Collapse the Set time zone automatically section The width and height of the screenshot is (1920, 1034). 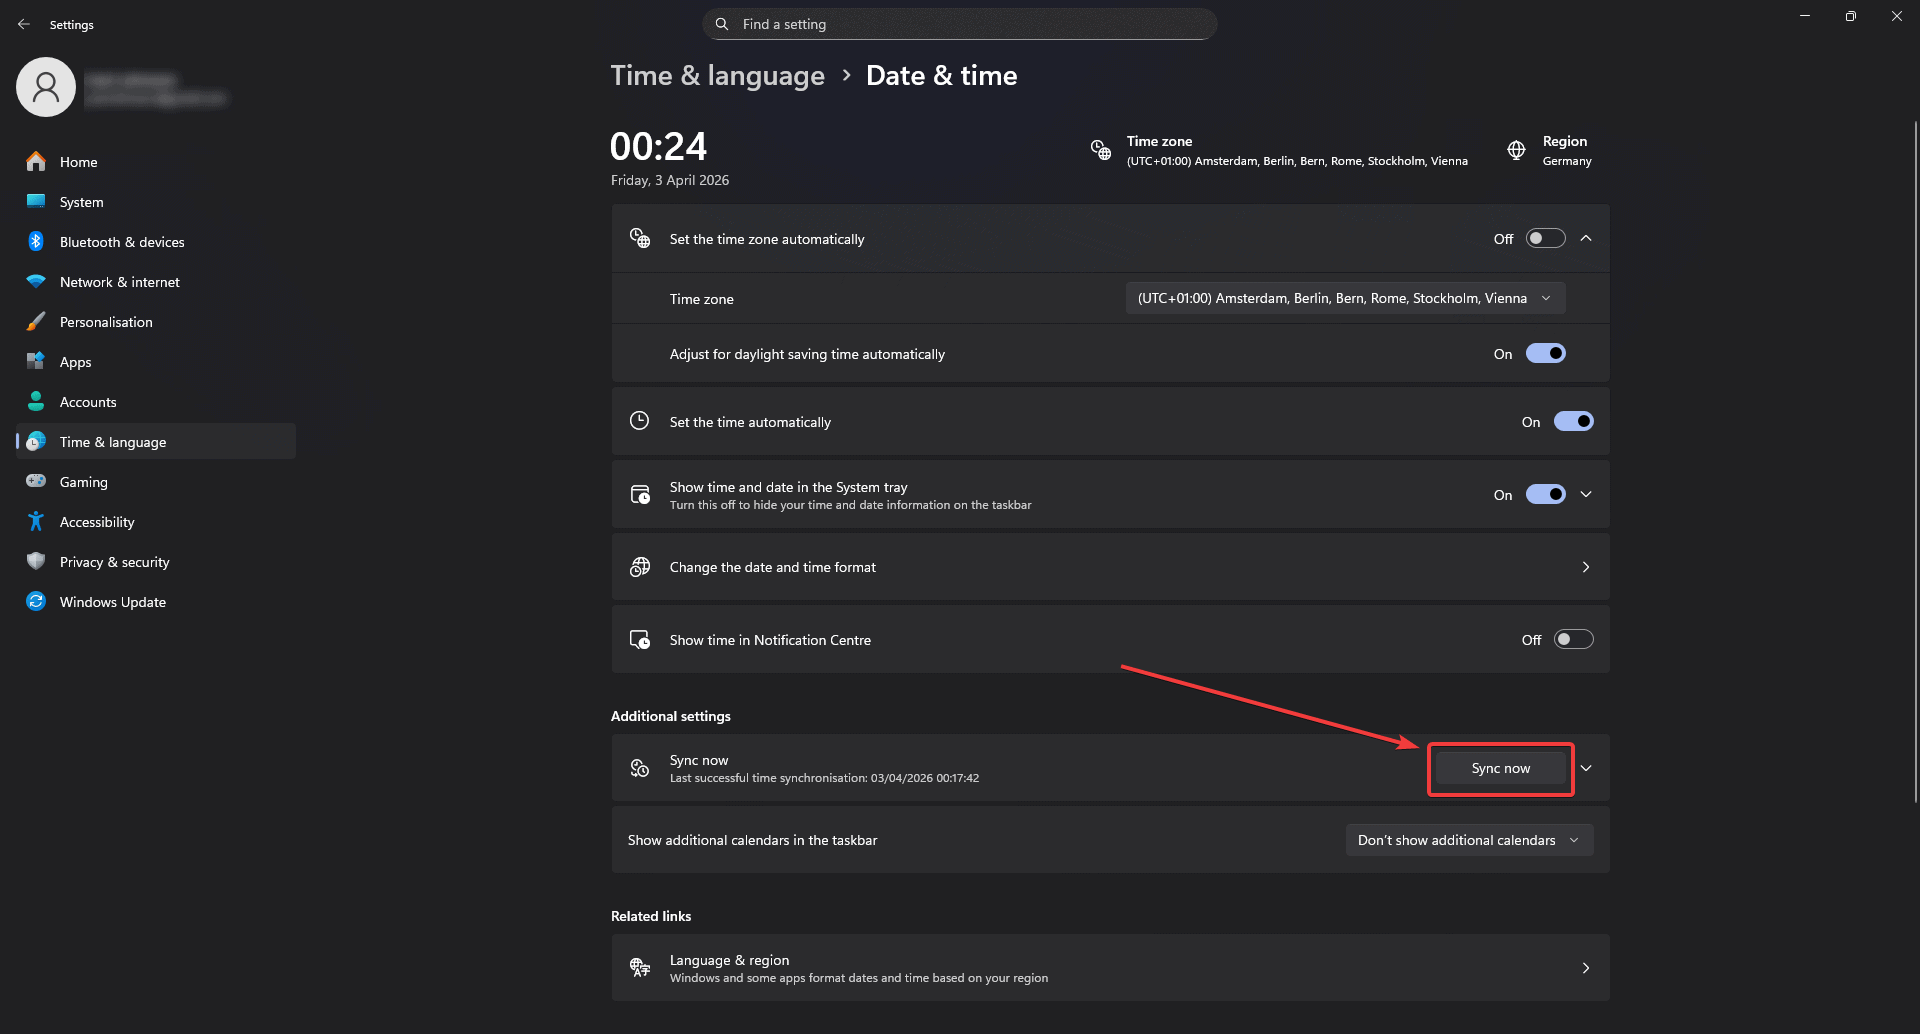pyautogui.click(x=1586, y=238)
